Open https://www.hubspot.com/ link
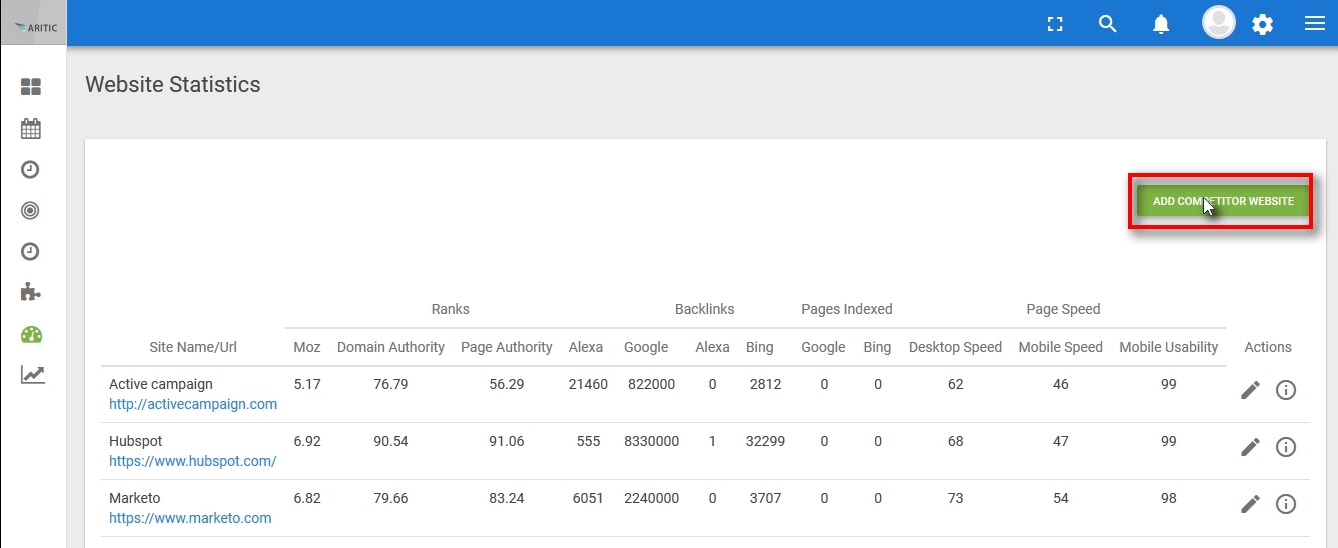The height and width of the screenshot is (548, 1338). pyautogui.click(x=193, y=461)
